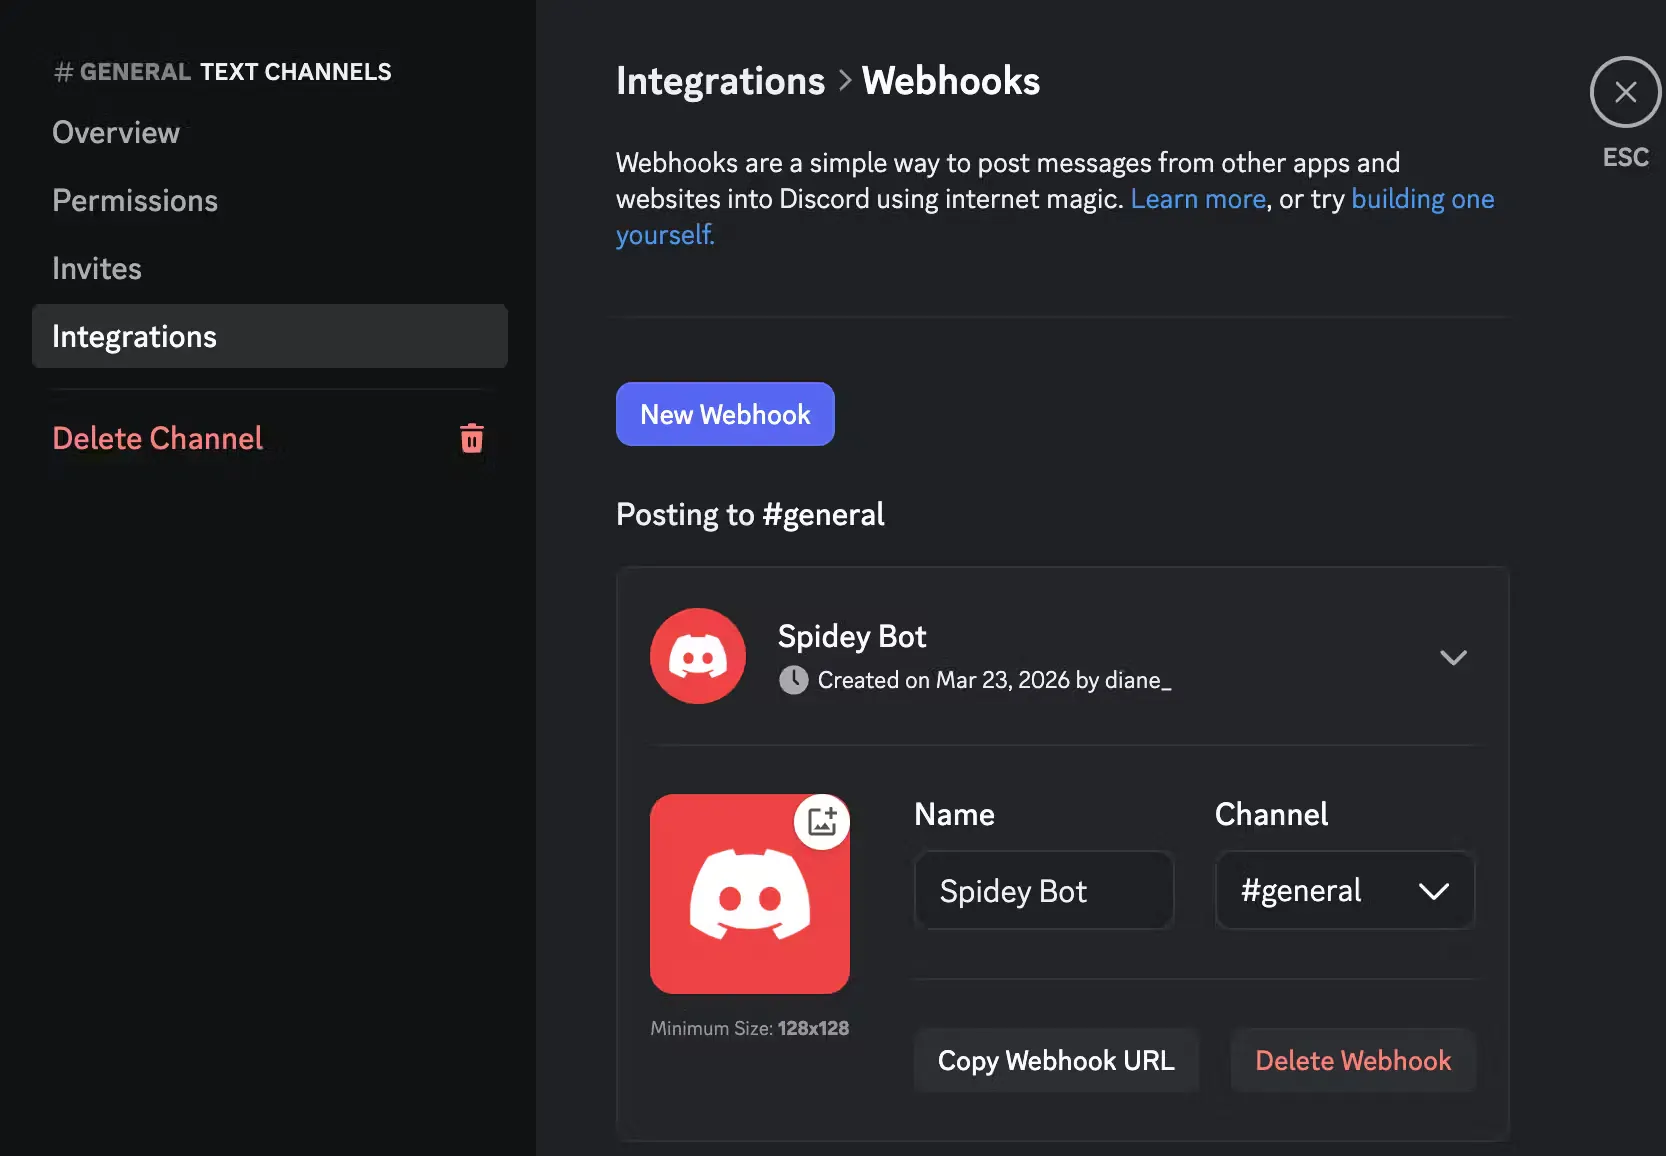
Task: Open the #general channel dropdown
Action: click(x=1345, y=890)
